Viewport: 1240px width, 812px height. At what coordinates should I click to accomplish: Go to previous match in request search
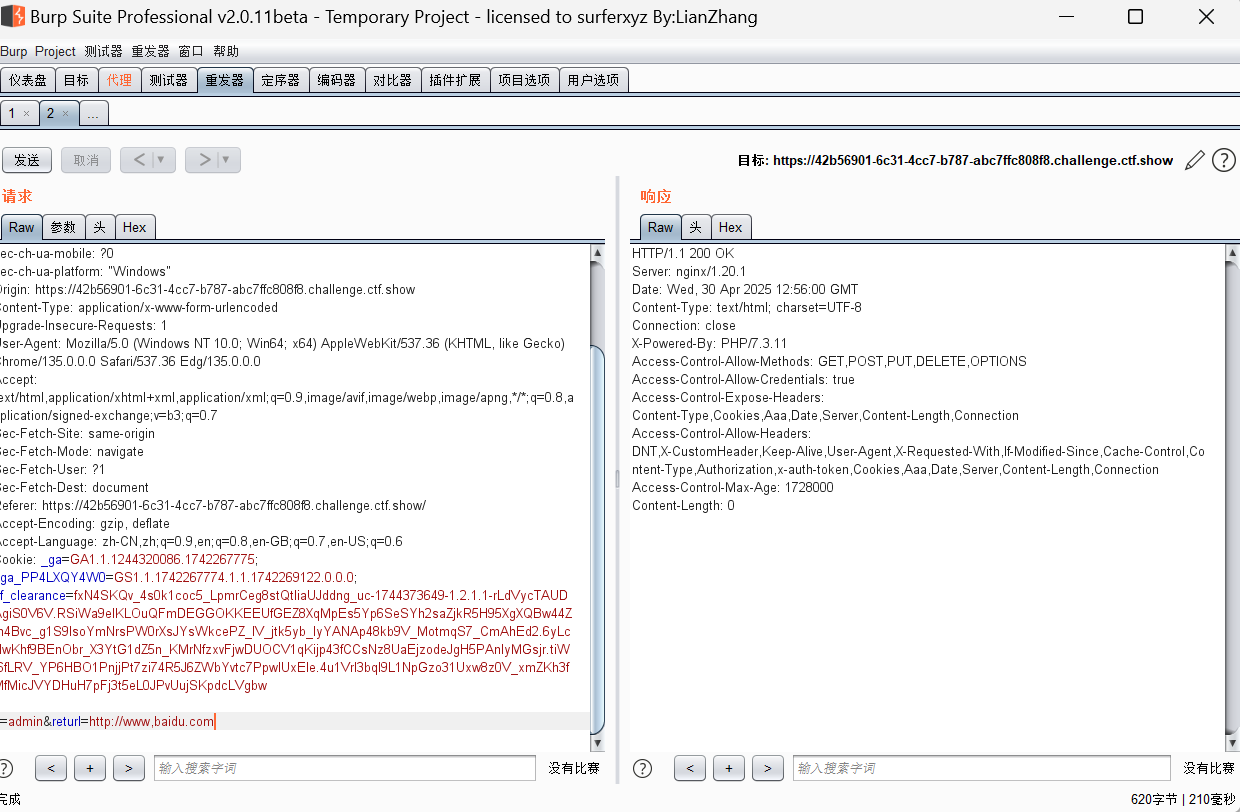point(51,768)
